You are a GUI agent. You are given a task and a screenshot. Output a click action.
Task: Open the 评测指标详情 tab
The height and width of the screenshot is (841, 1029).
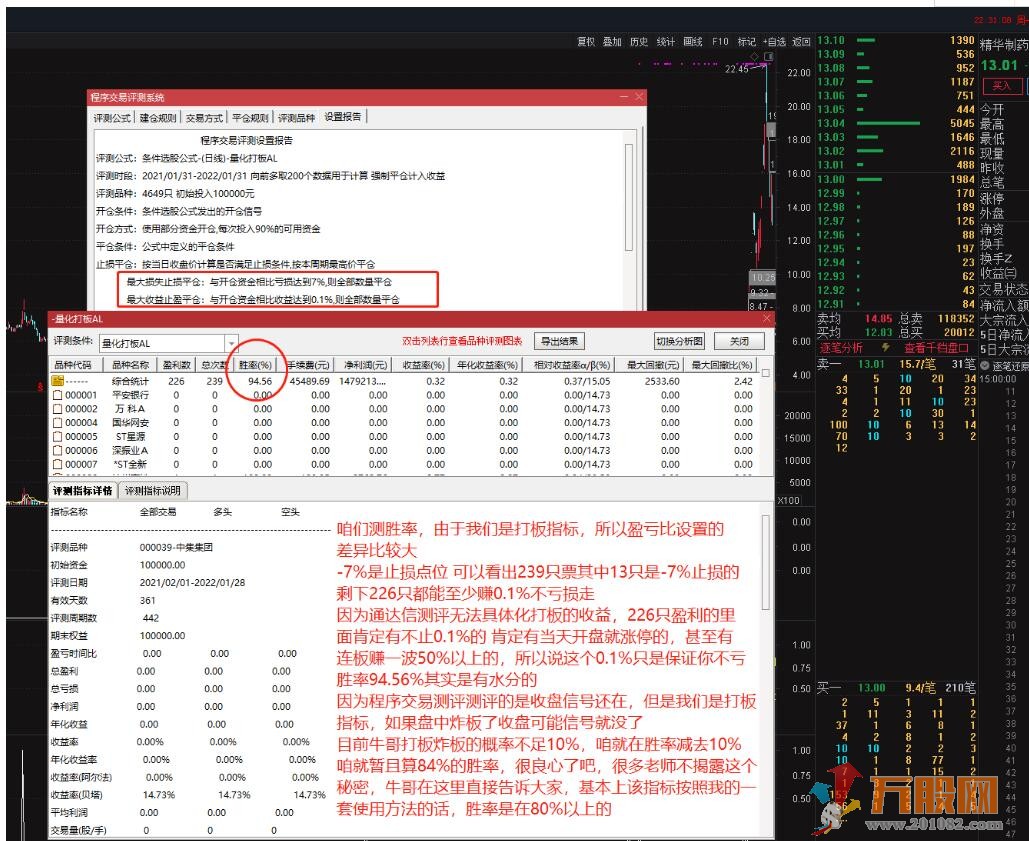click(x=83, y=490)
